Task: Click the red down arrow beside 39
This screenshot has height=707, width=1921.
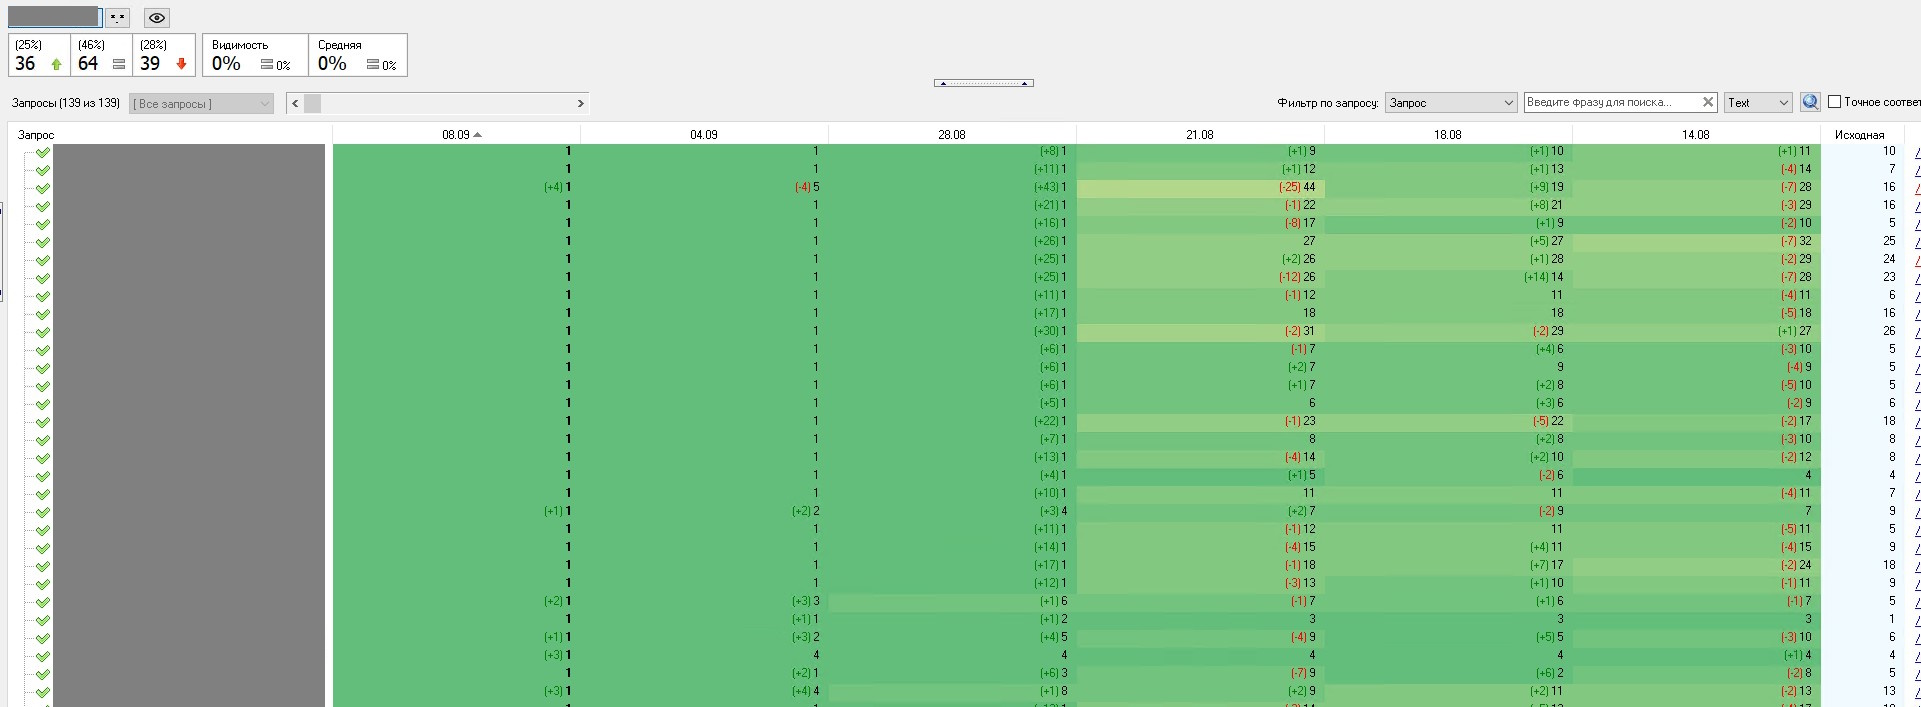Action: 181,64
